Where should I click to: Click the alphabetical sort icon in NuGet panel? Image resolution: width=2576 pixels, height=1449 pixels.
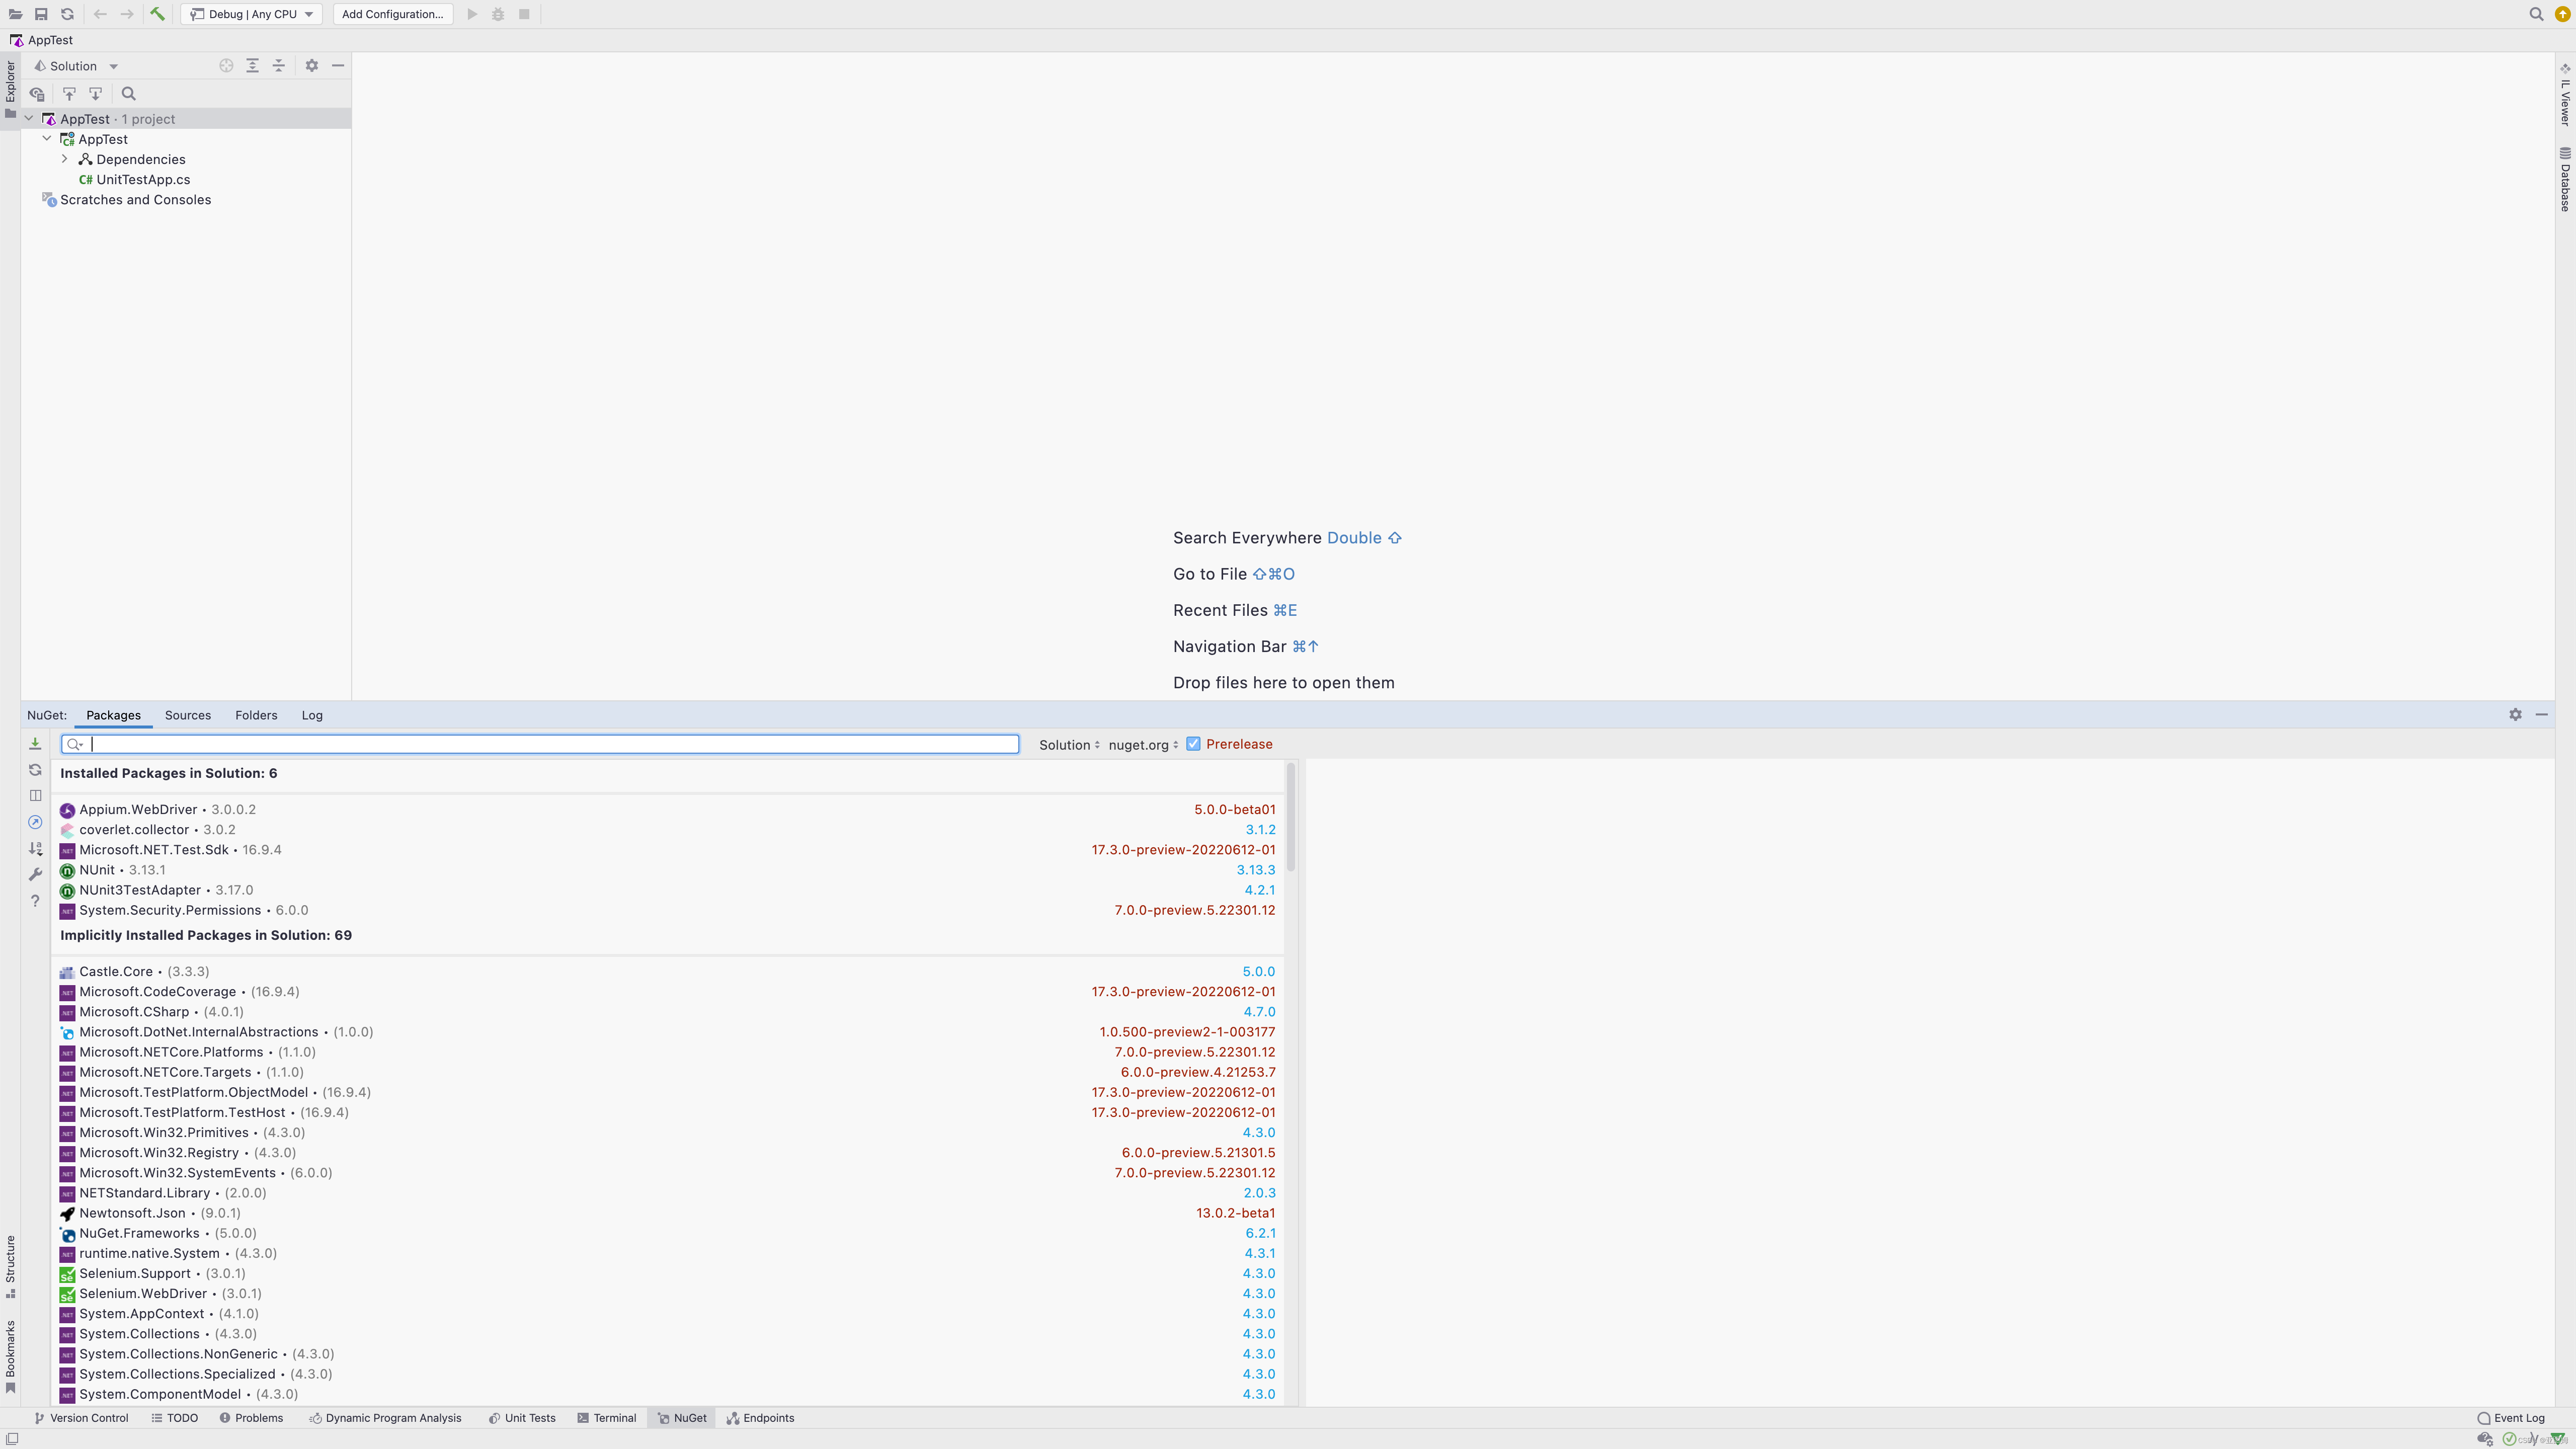tap(35, 848)
